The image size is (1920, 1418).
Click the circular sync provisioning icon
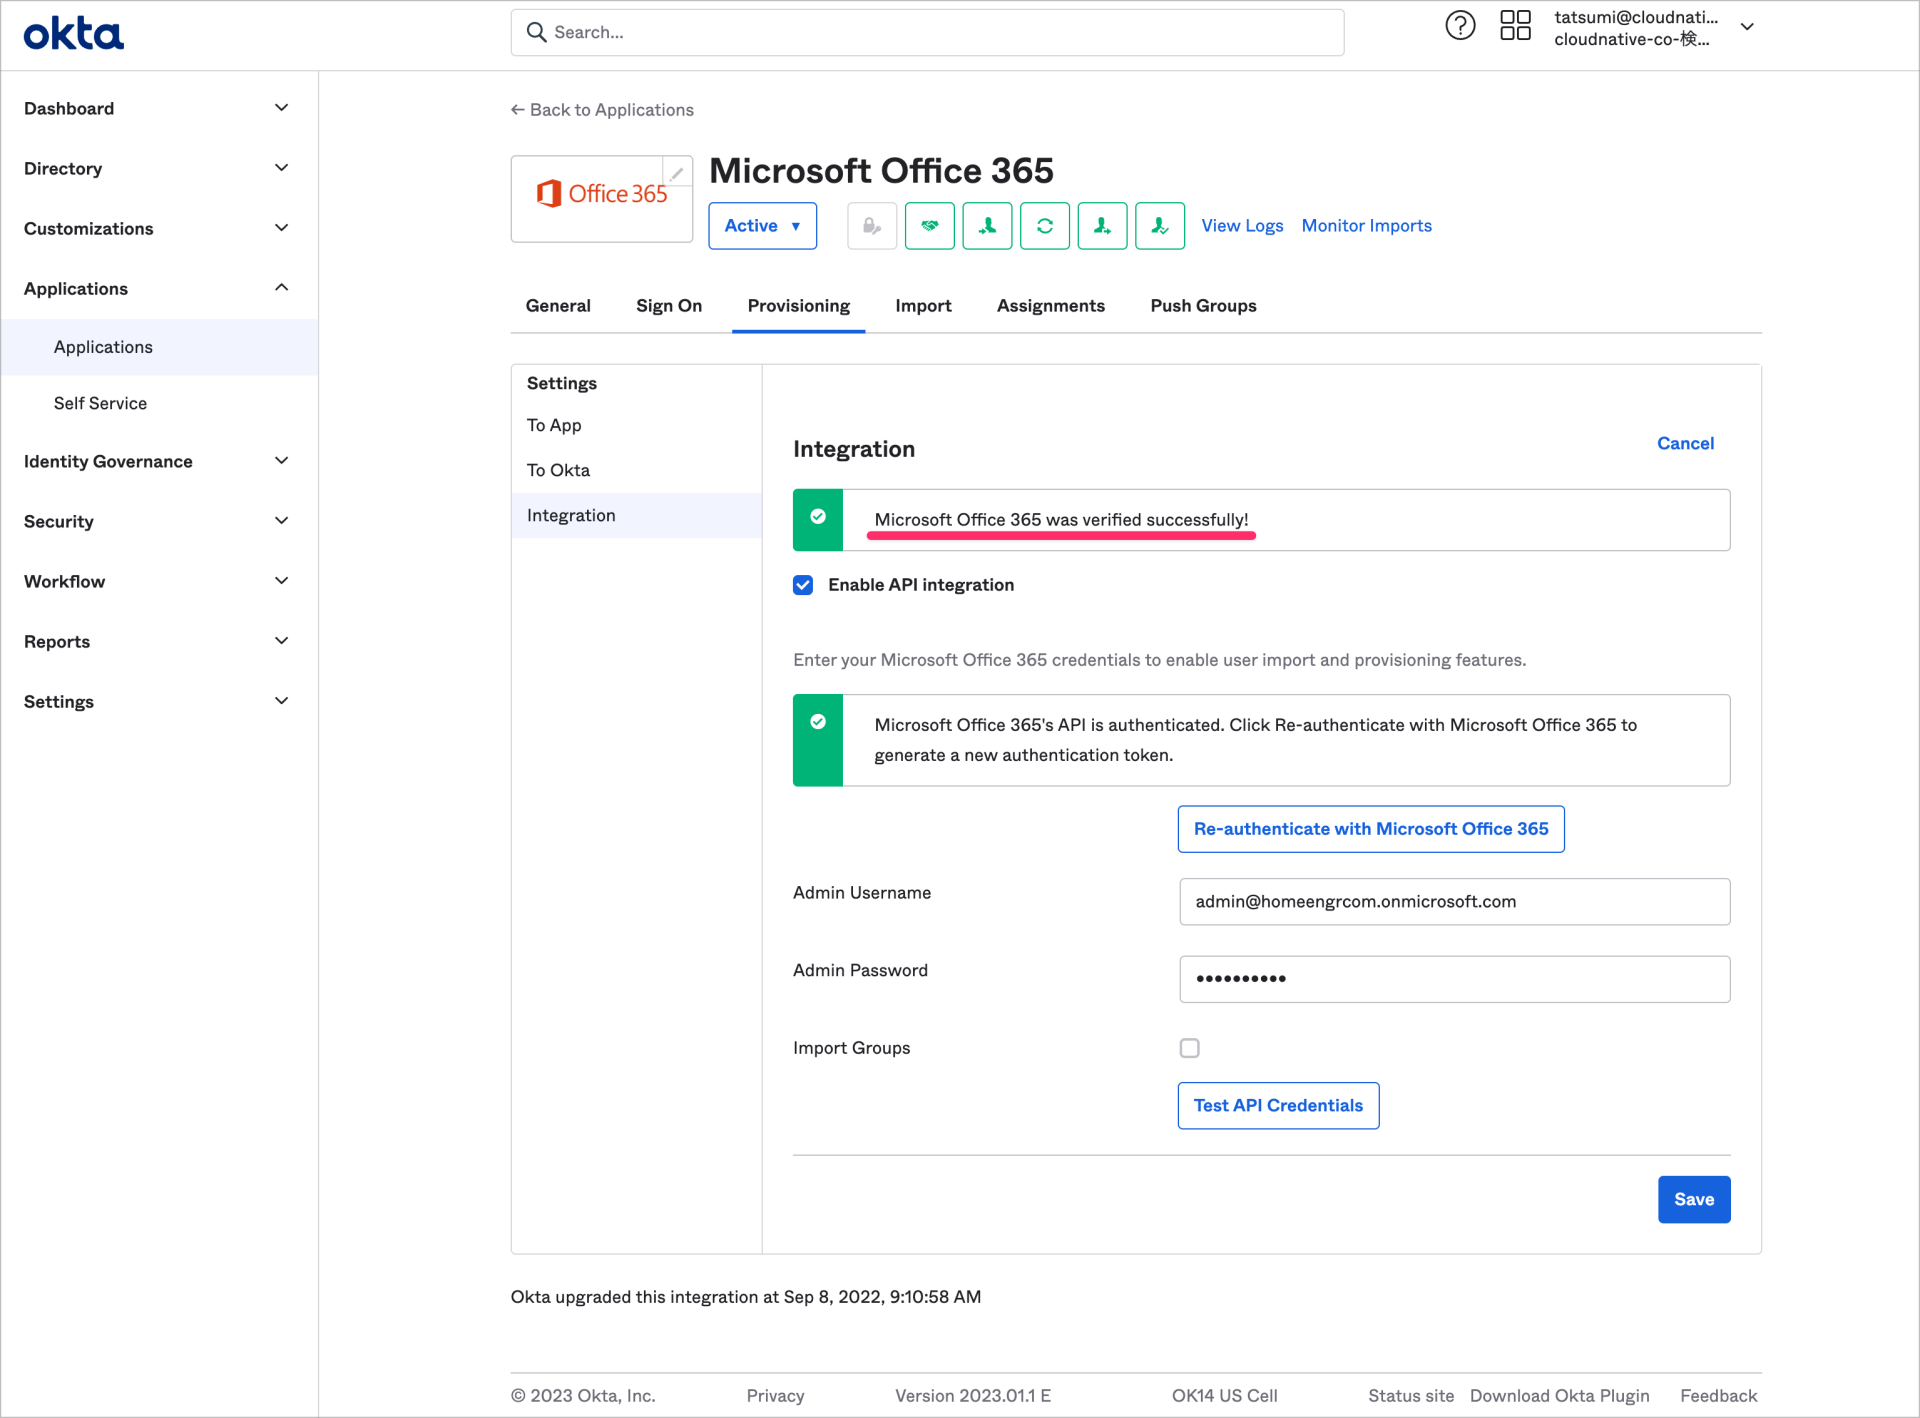pos(1045,226)
